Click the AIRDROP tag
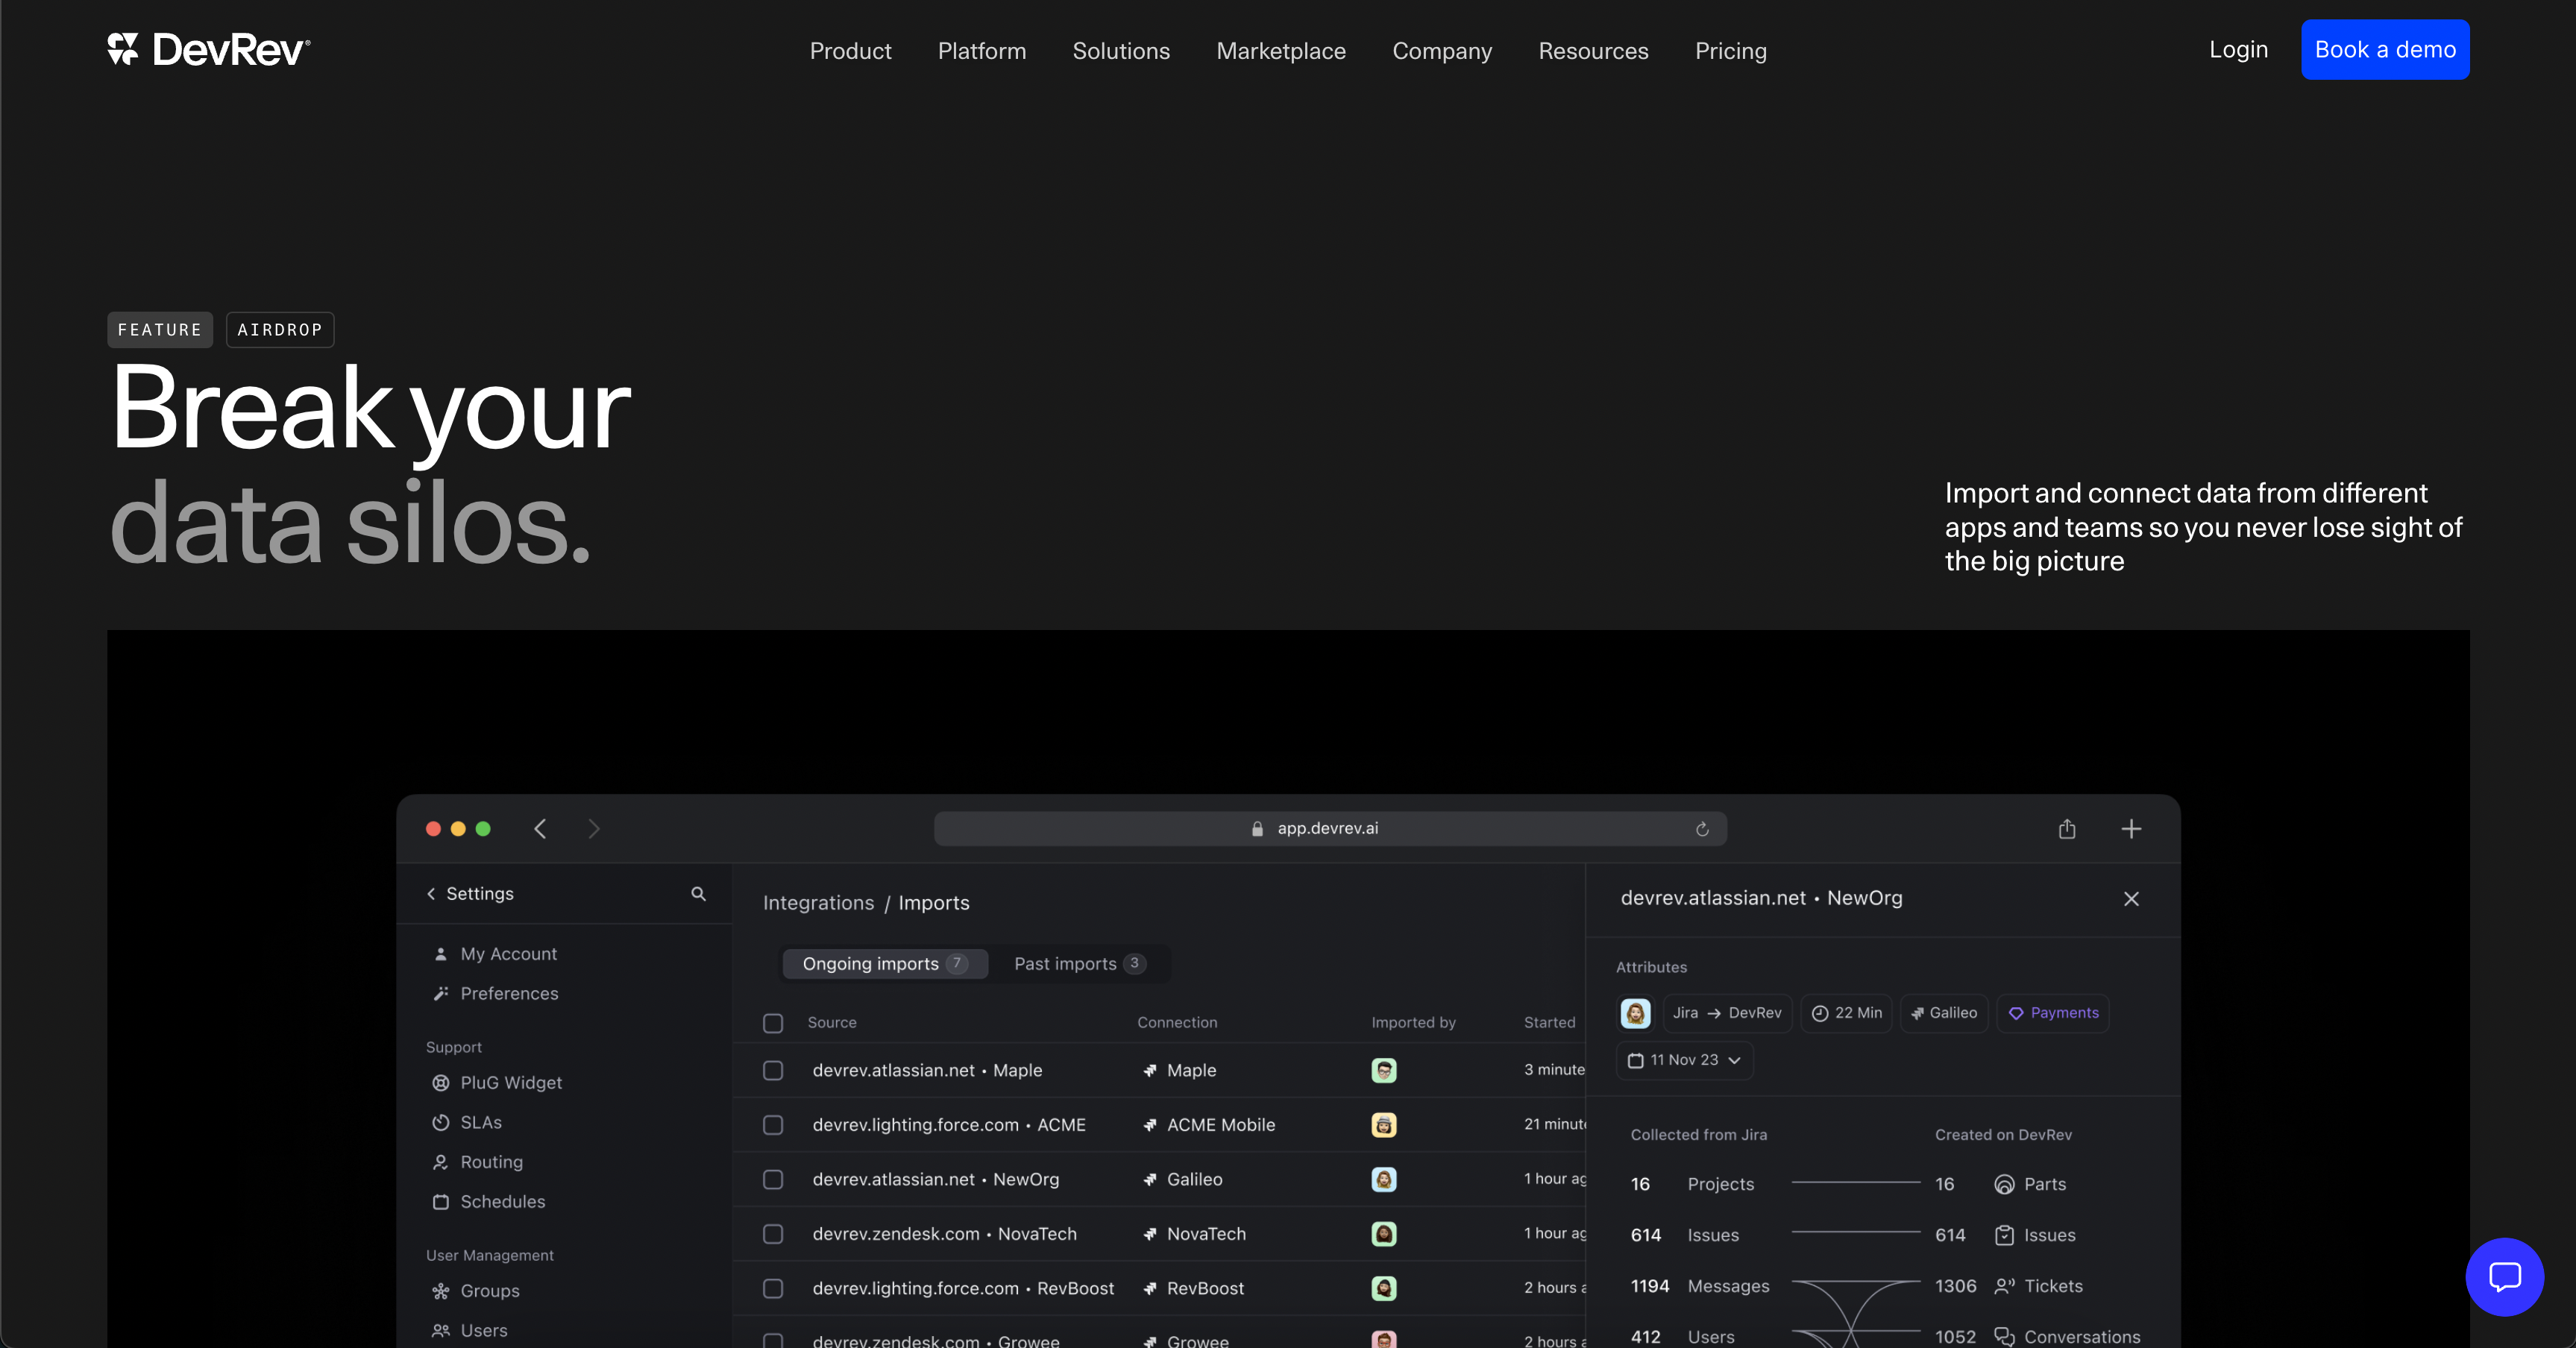This screenshot has width=2576, height=1348. click(x=280, y=329)
